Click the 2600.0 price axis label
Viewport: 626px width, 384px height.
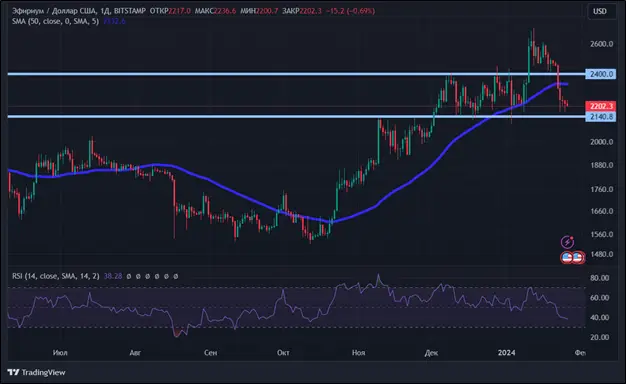tap(602, 44)
